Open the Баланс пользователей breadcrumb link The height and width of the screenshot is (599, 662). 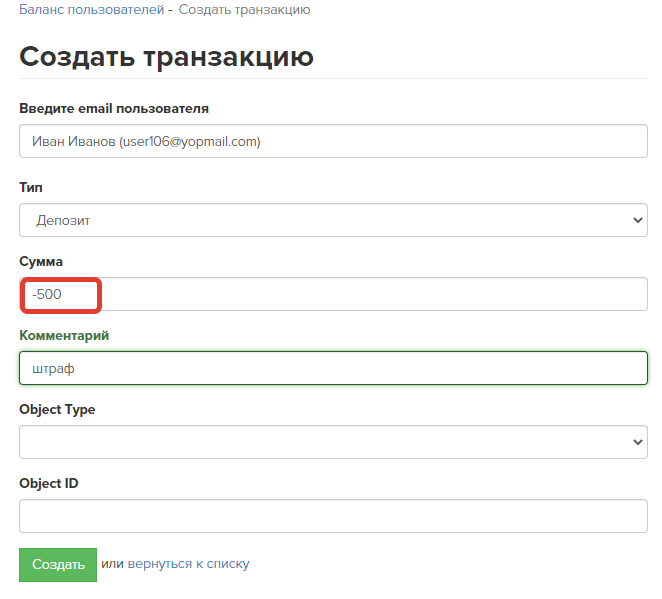92,9
